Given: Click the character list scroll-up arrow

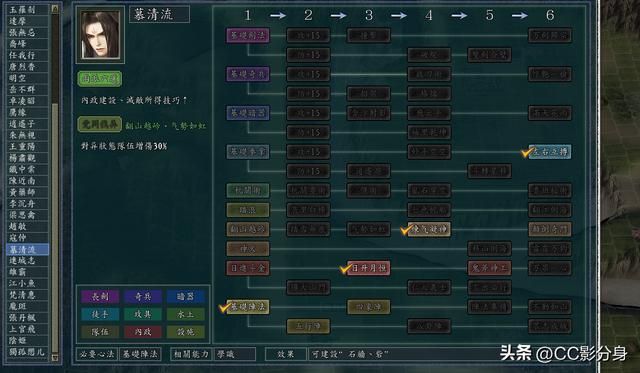Looking at the screenshot, I should pyautogui.click(x=55, y=9).
